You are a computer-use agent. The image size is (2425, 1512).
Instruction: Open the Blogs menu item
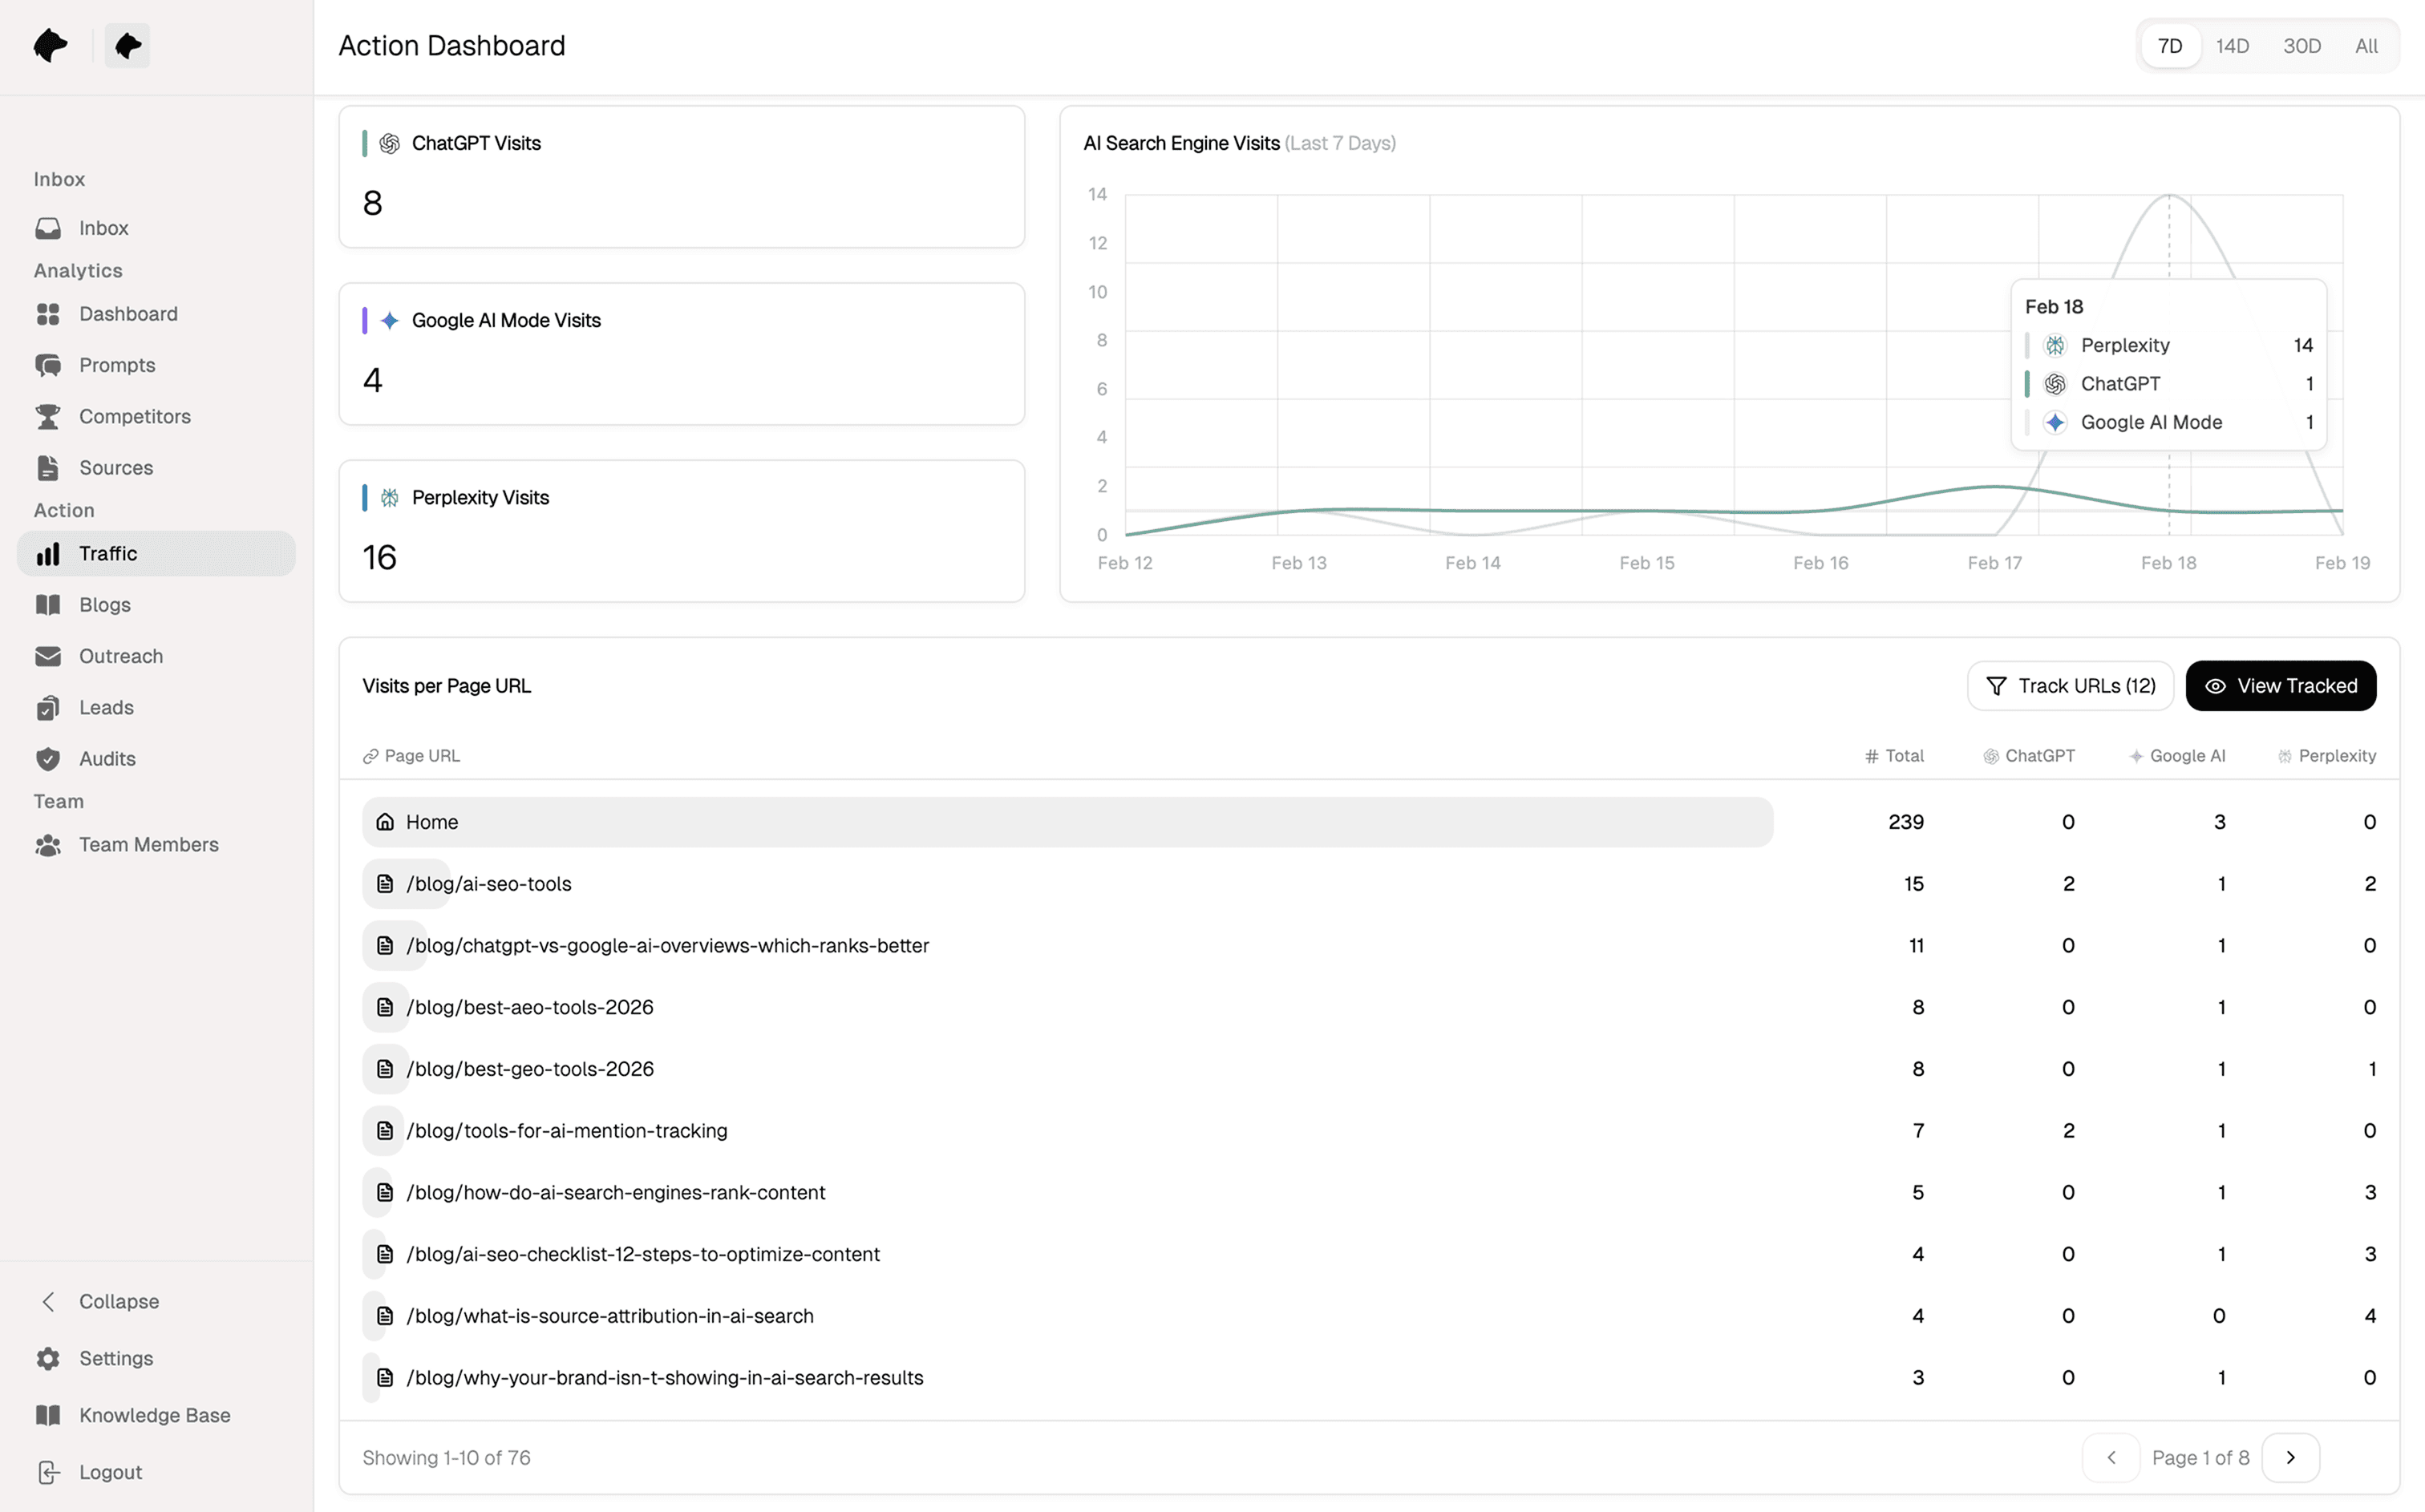pyautogui.click(x=105, y=605)
